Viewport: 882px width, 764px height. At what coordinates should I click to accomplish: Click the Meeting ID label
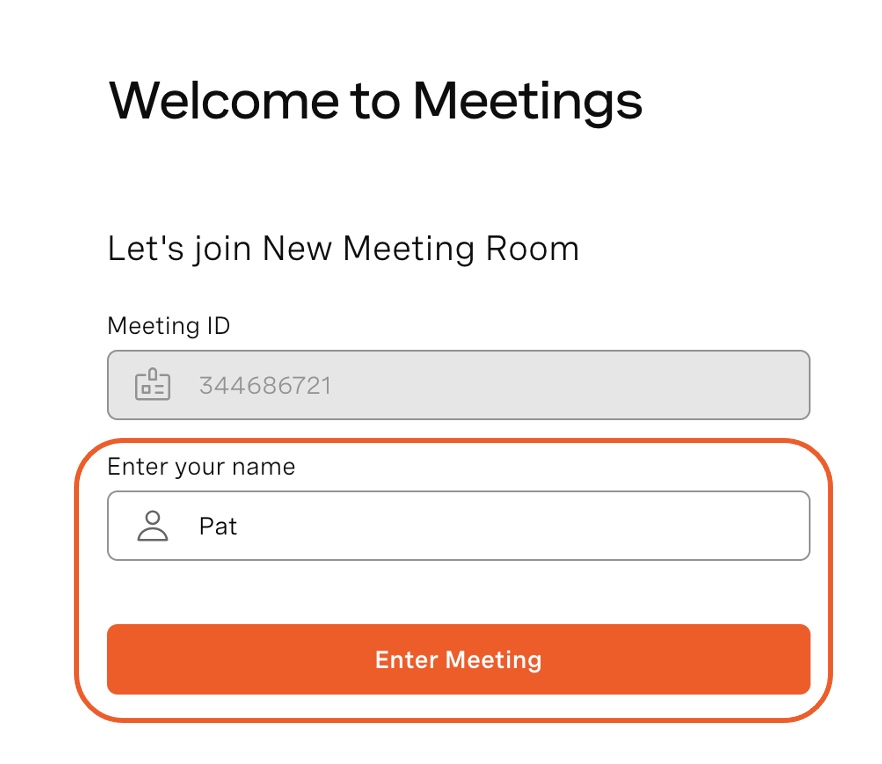tap(169, 326)
